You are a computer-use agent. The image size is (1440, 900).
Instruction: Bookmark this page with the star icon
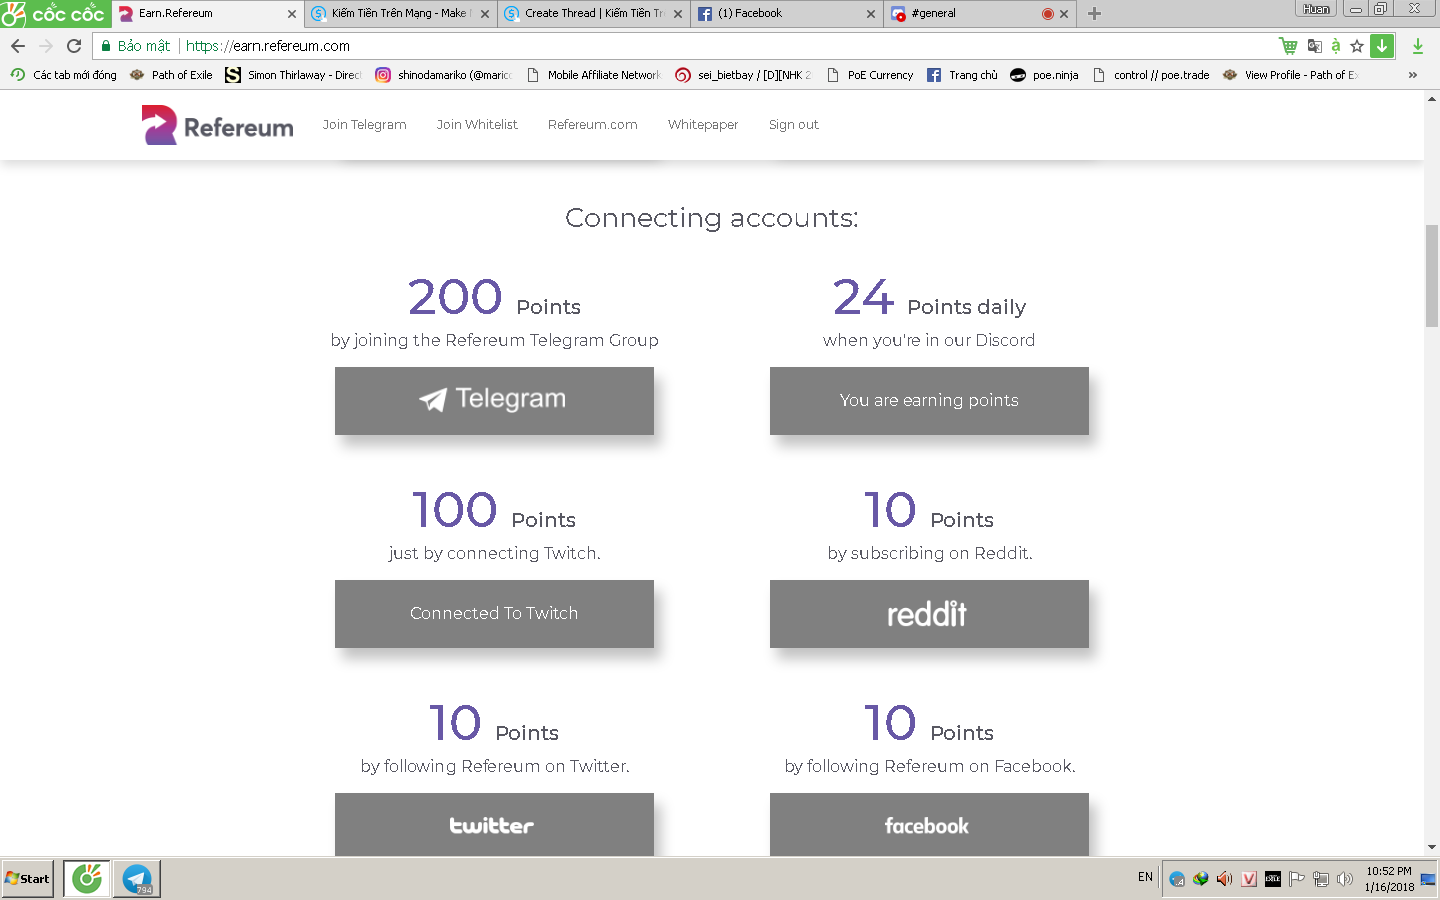[1357, 46]
